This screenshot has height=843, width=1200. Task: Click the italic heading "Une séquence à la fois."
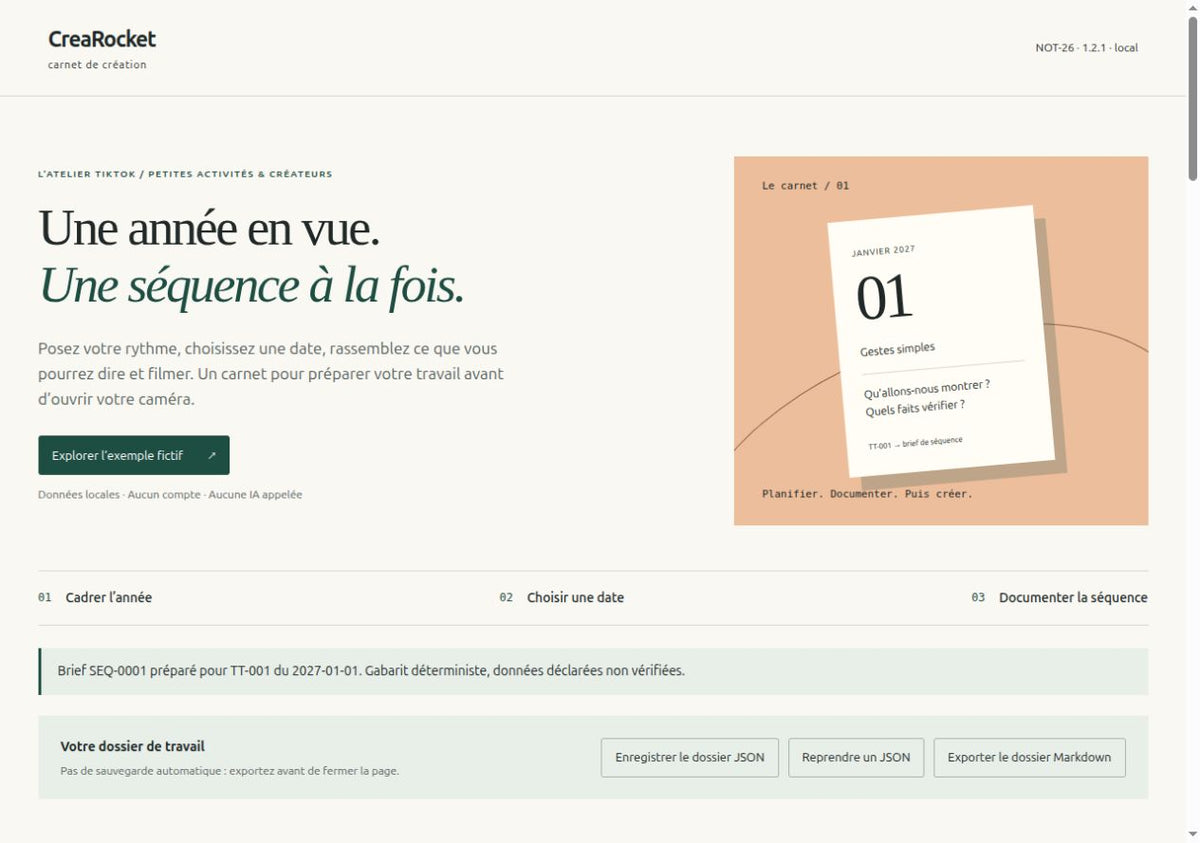coord(251,285)
